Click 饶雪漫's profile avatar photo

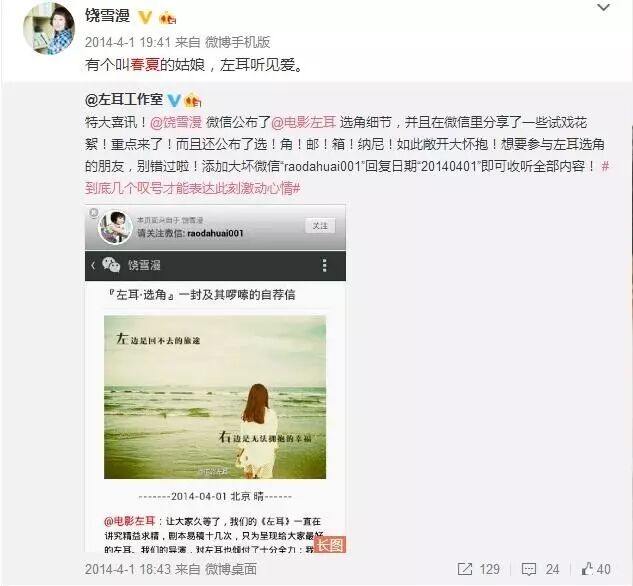click(x=49, y=28)
